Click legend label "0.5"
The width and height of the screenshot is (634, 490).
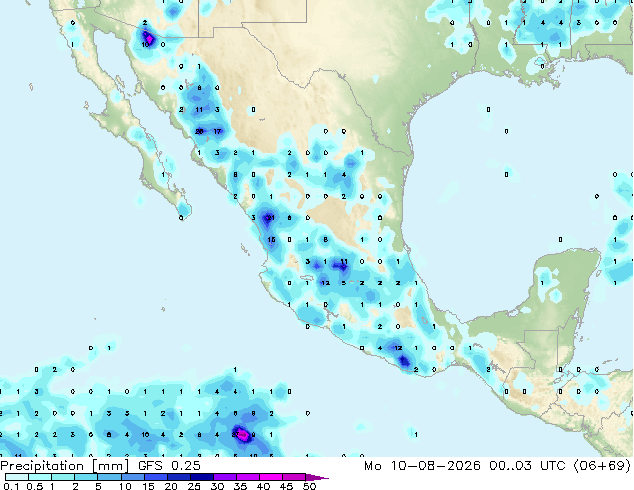(x=35, y=486)
